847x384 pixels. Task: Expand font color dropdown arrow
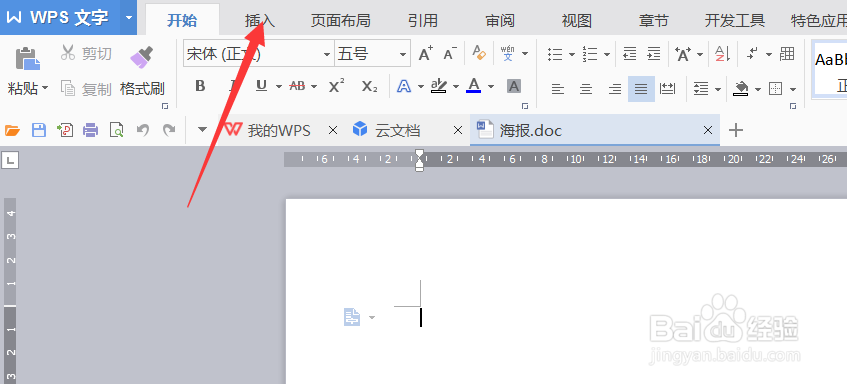(490, 87)
